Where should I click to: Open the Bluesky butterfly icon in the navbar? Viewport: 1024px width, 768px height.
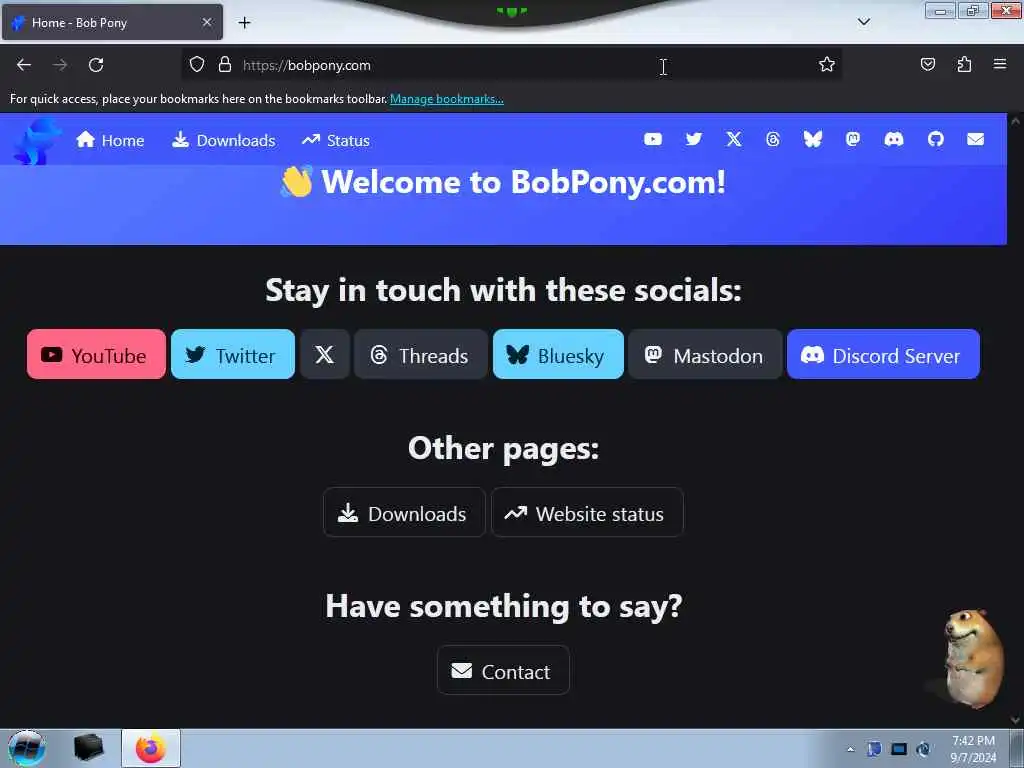click(812, 139)
